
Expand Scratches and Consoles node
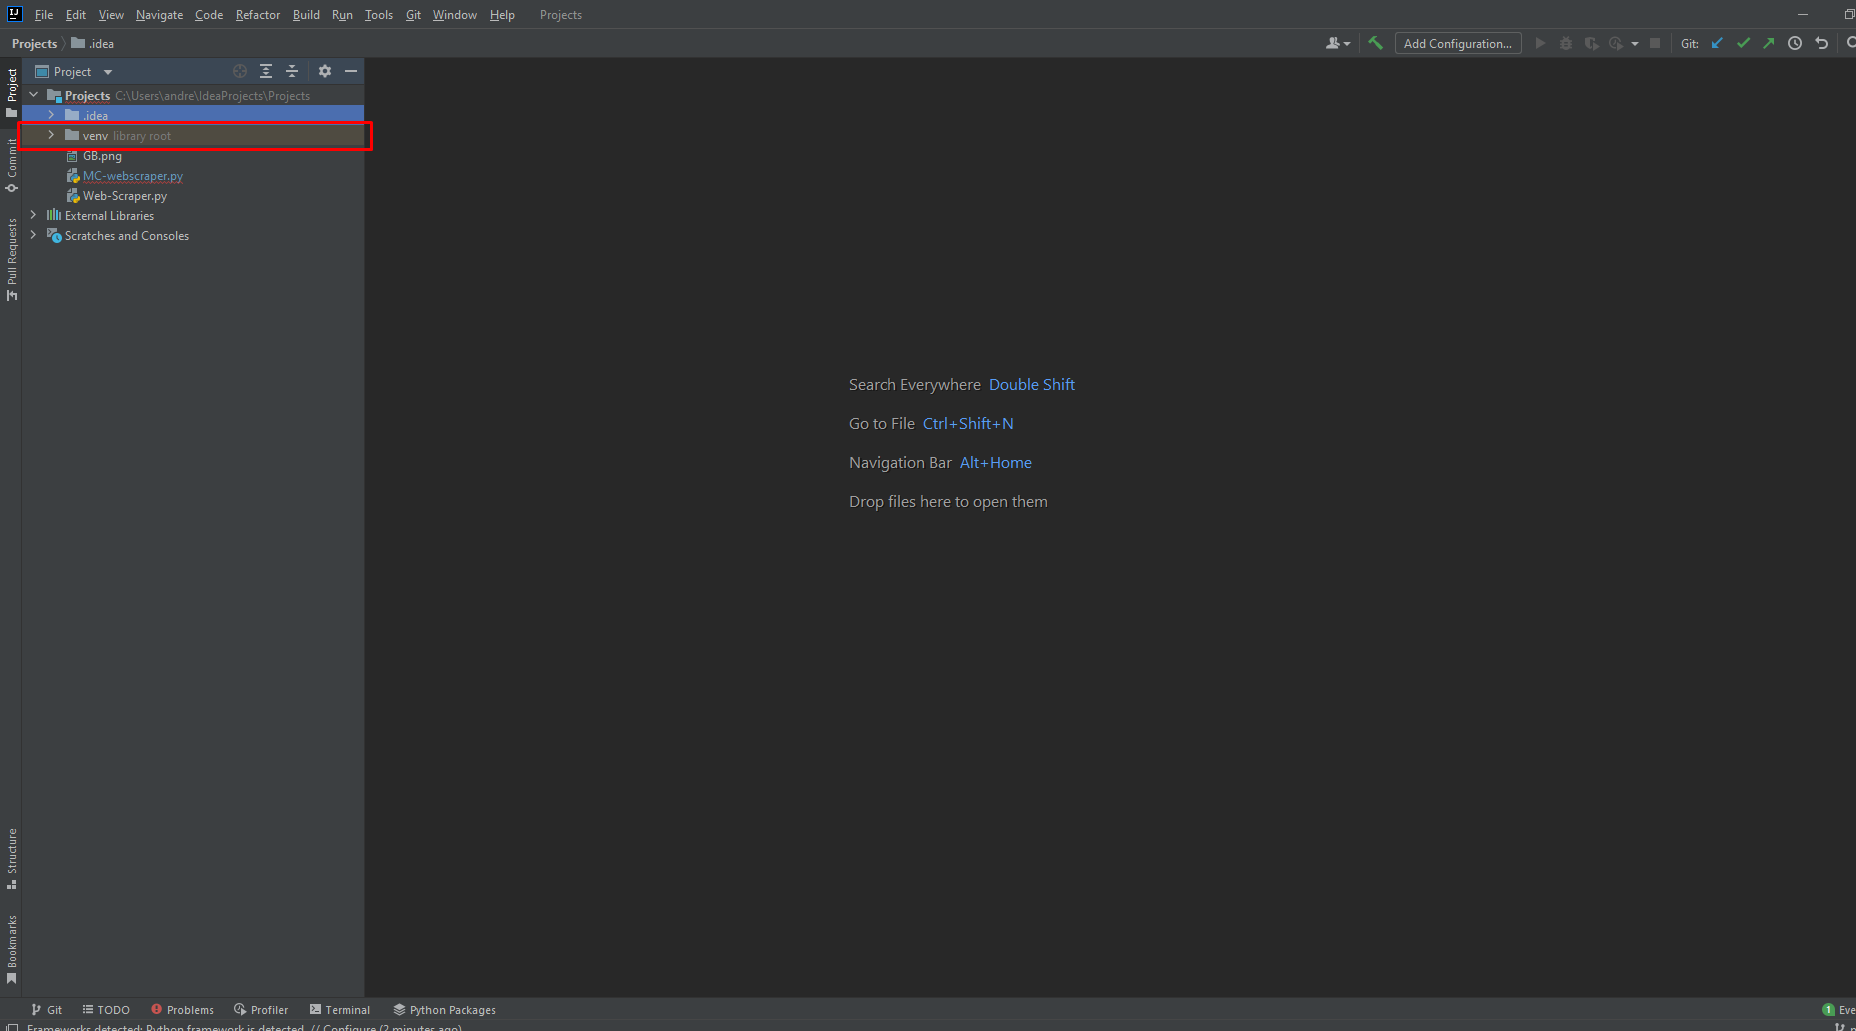click(34, 235)
